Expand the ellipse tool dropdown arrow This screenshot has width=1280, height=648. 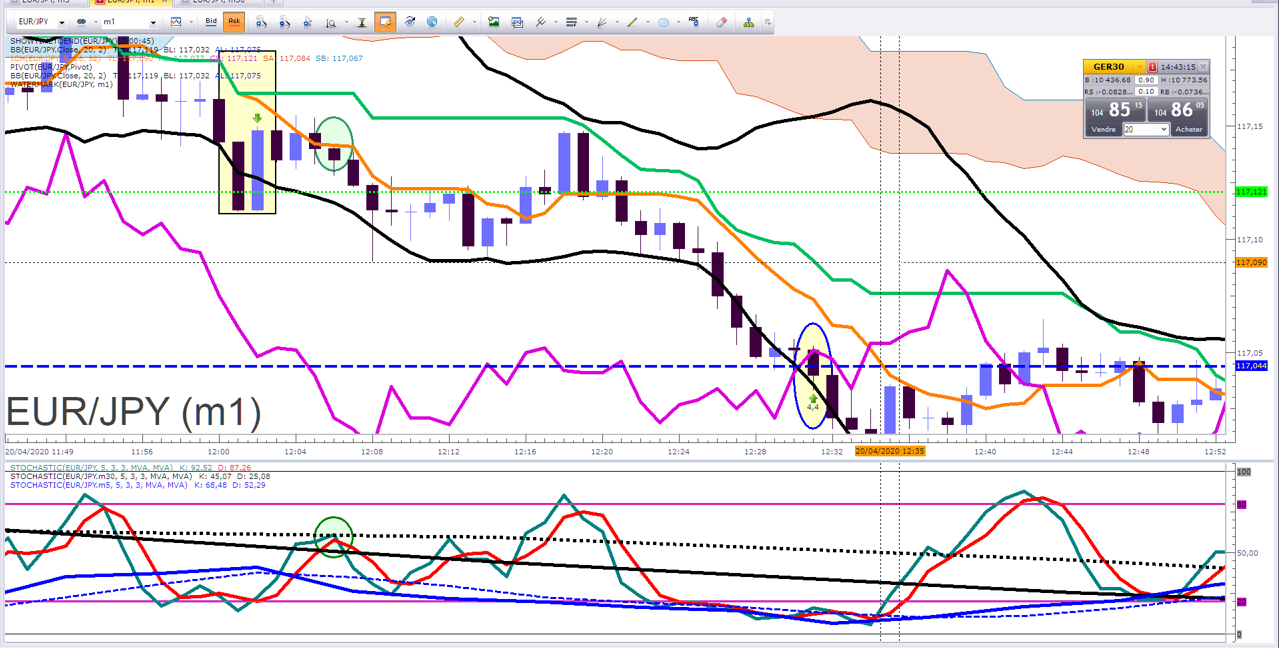pyautogui.click(x=679, y=22)
